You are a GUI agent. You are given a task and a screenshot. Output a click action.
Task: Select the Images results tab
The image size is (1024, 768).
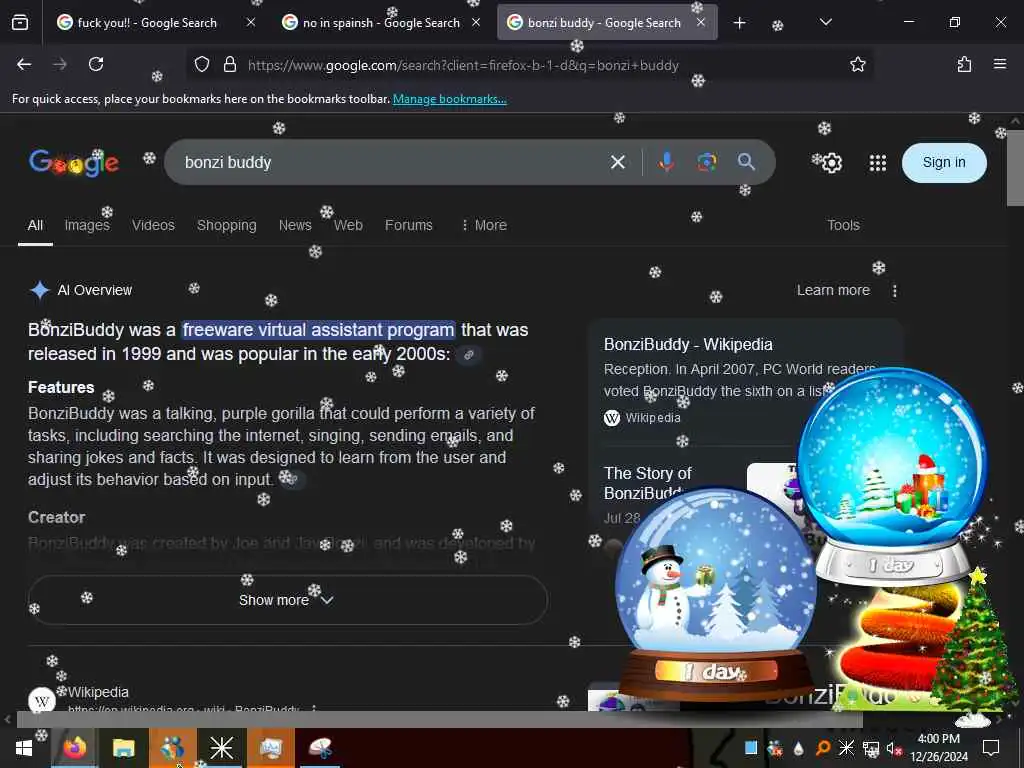point(87,225)
